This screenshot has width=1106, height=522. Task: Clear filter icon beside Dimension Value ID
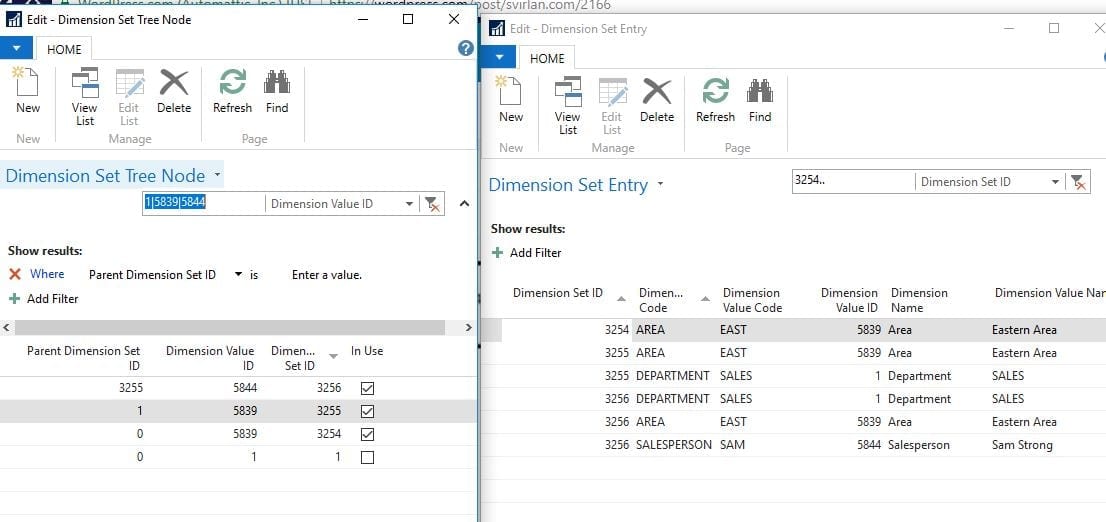(x=432, y=204)
